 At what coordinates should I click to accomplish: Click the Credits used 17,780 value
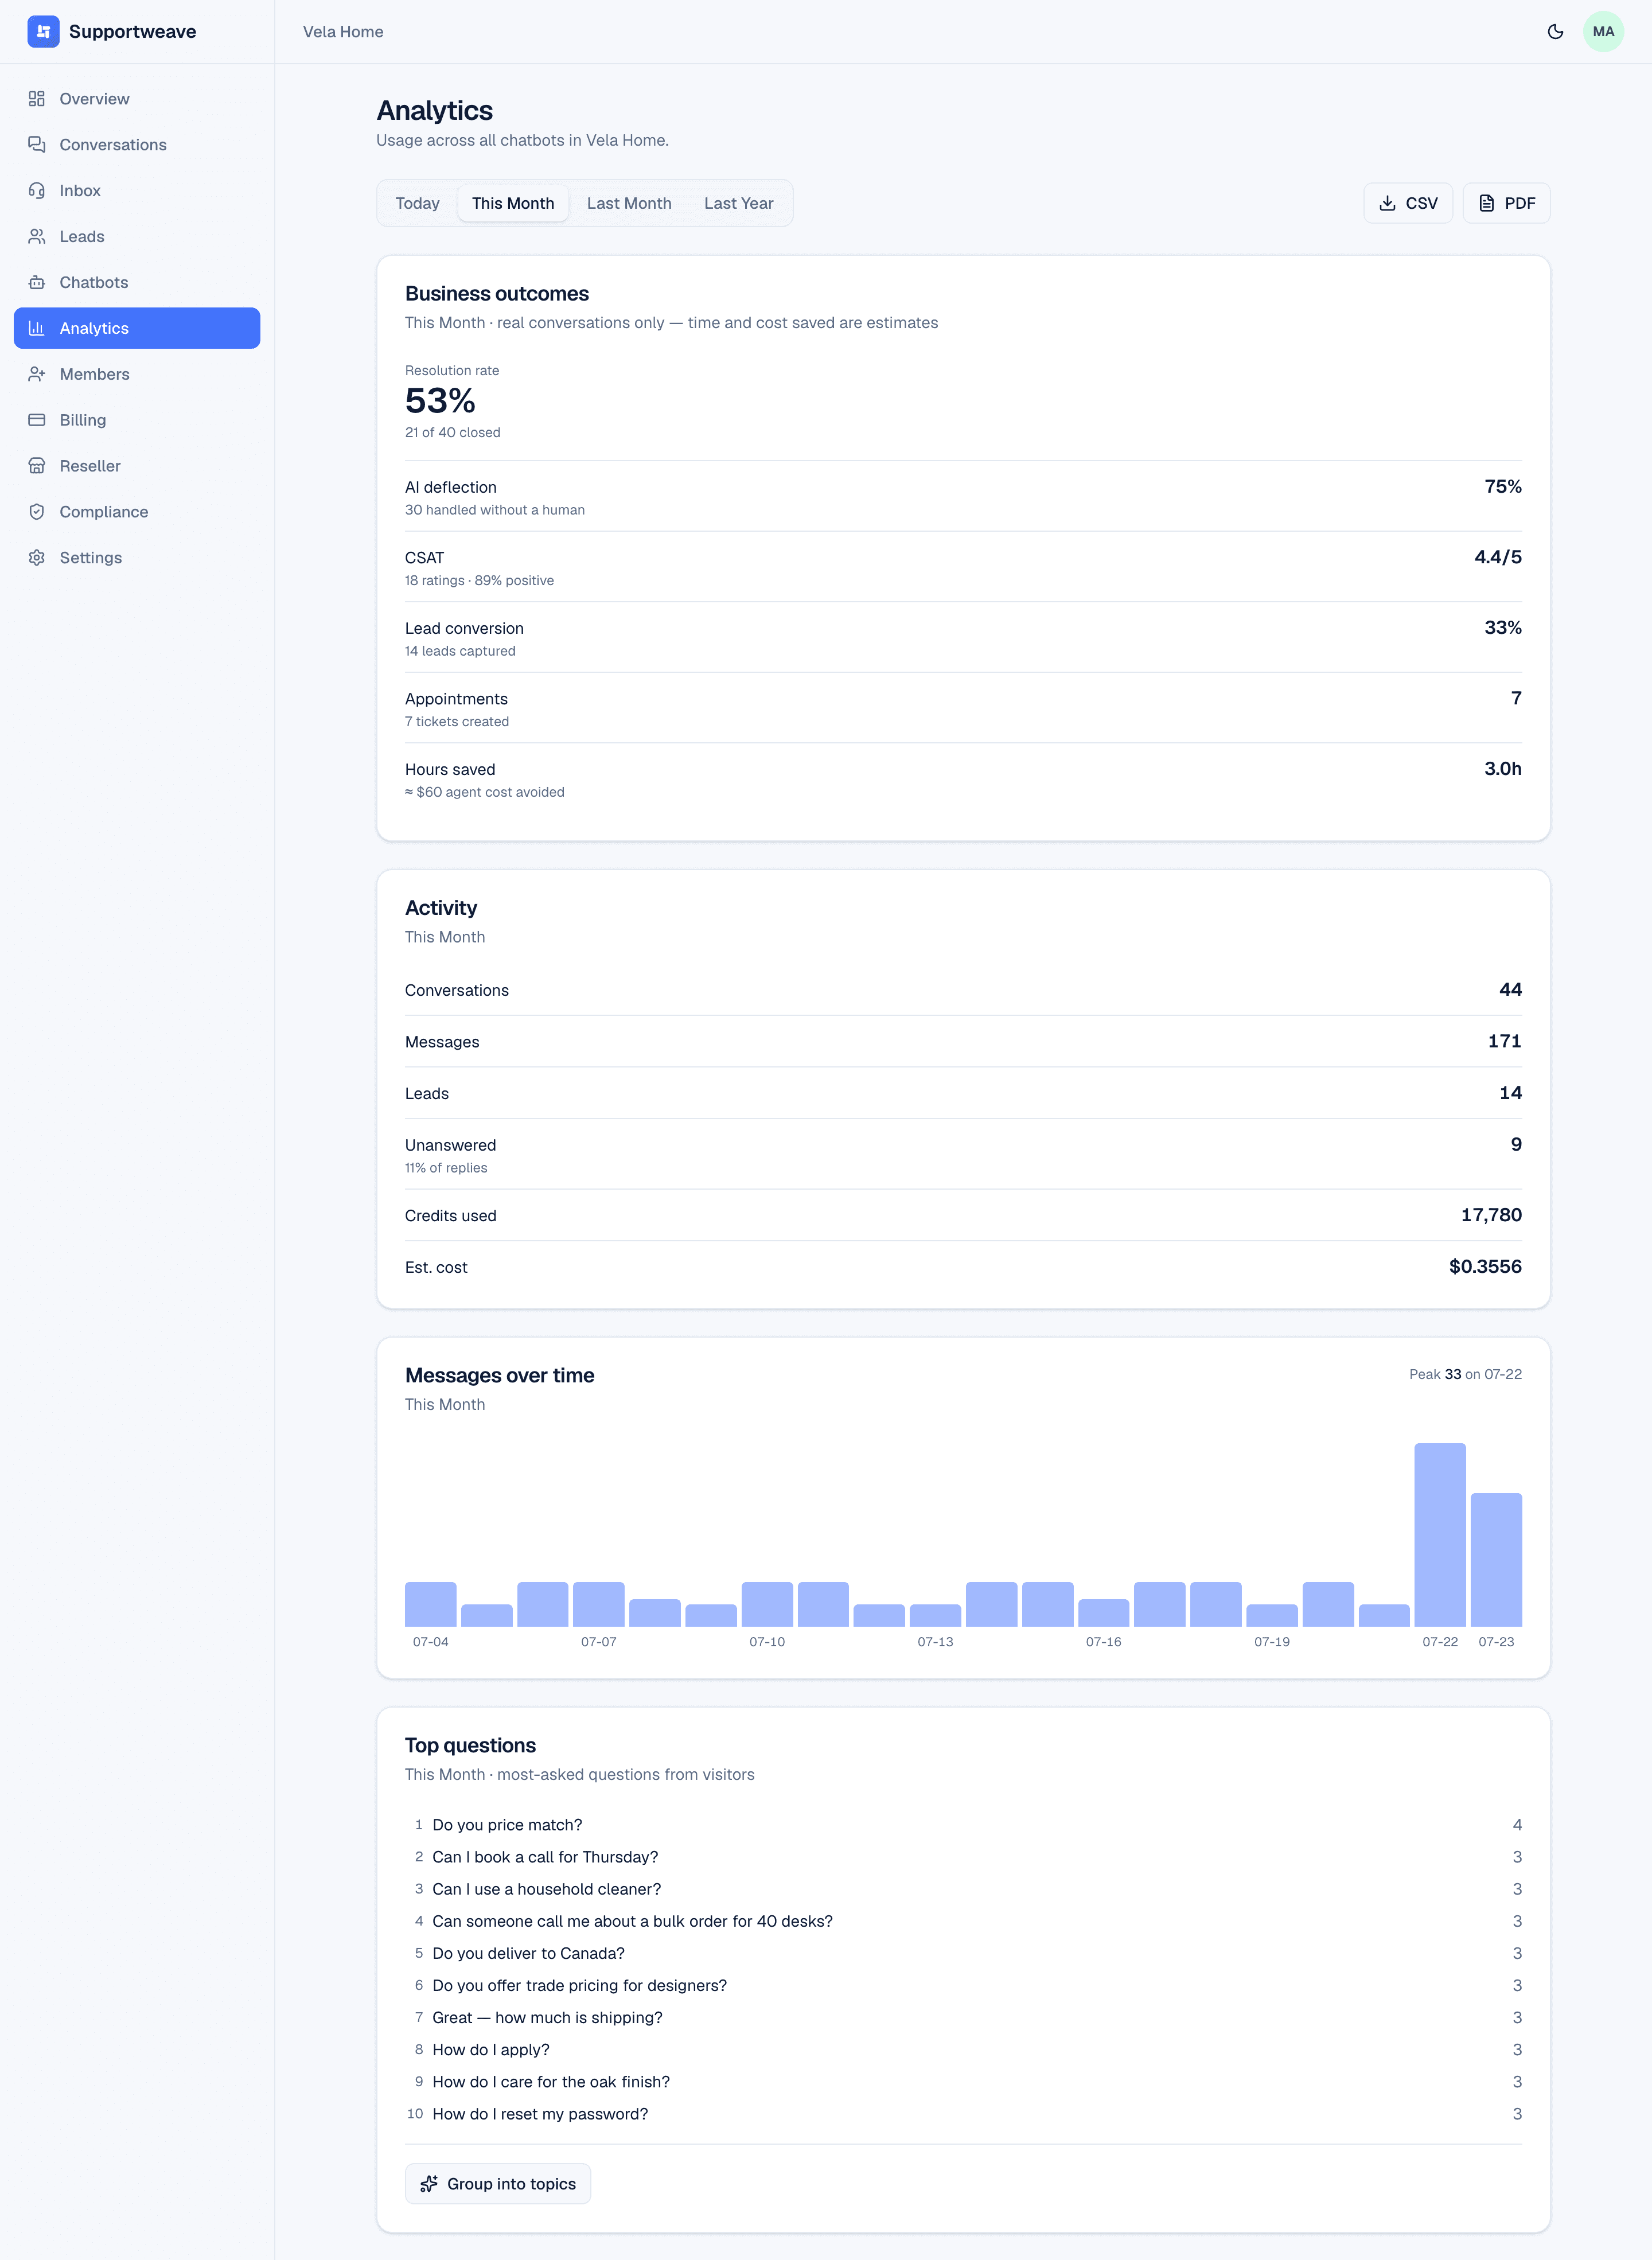tap(1491, 1215)
